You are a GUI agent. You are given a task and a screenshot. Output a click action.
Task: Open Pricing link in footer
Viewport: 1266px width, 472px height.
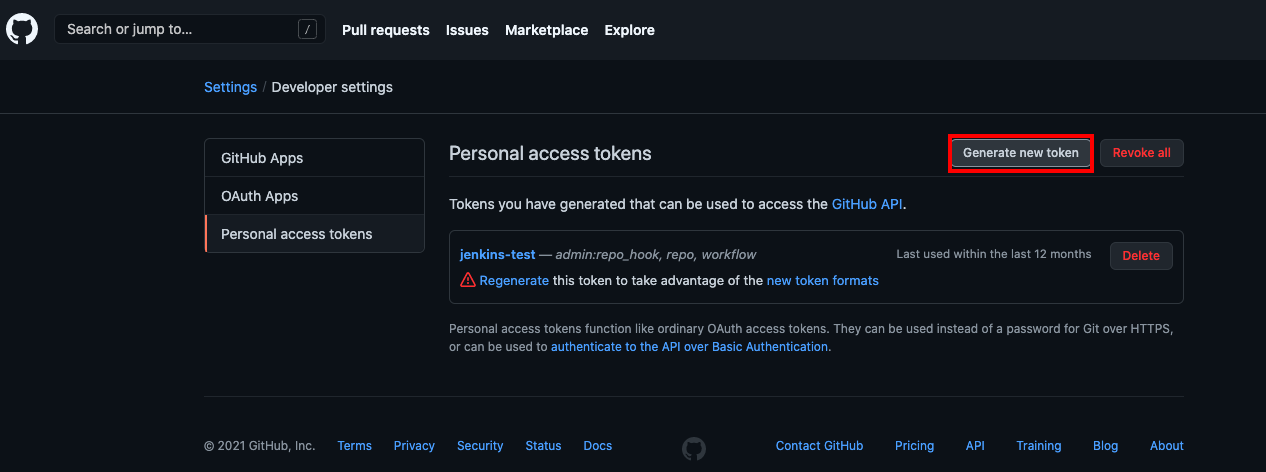coord(915,446)
